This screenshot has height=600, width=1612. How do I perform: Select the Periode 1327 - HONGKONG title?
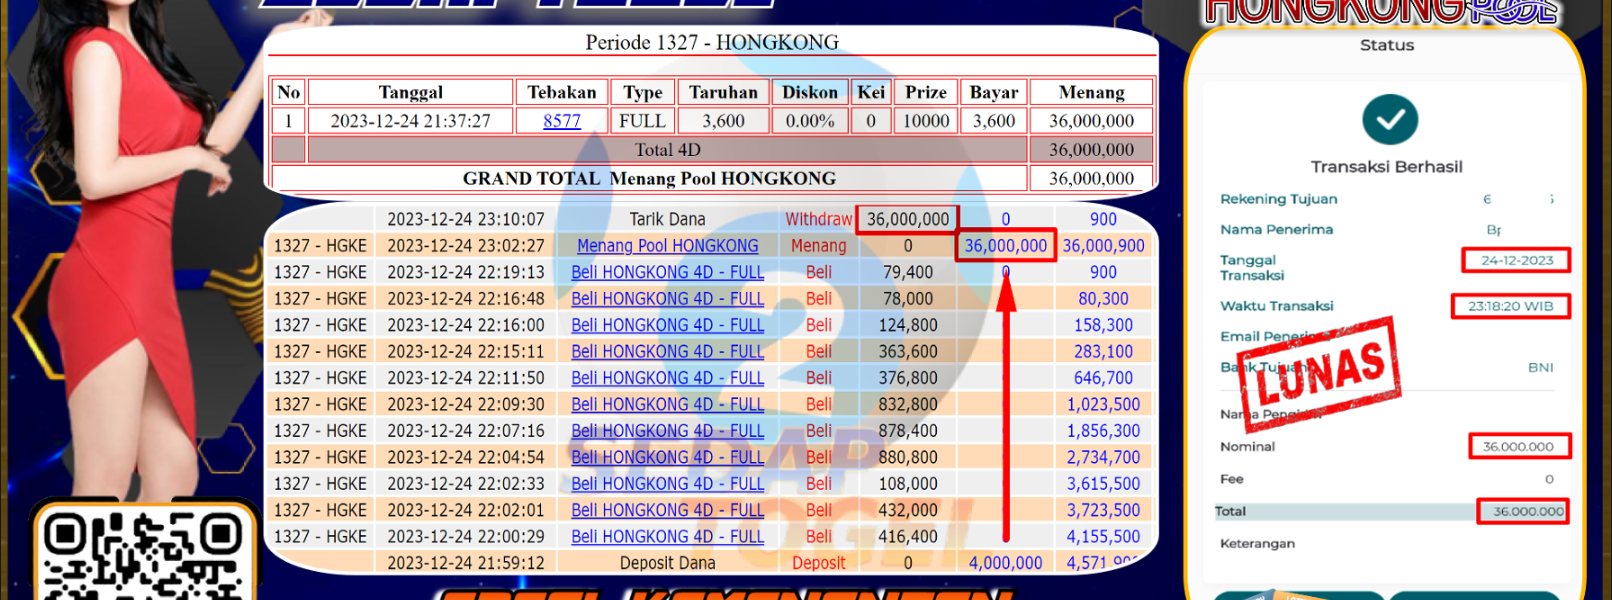(x=712, y=42)
